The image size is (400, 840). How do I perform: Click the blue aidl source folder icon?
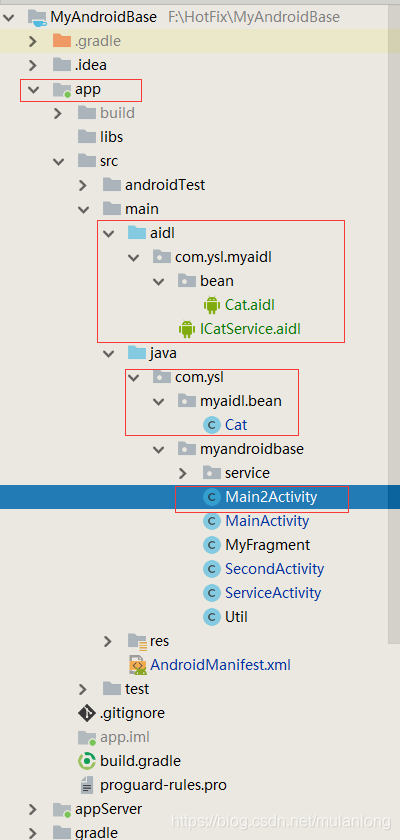click(x=137, y=232)
